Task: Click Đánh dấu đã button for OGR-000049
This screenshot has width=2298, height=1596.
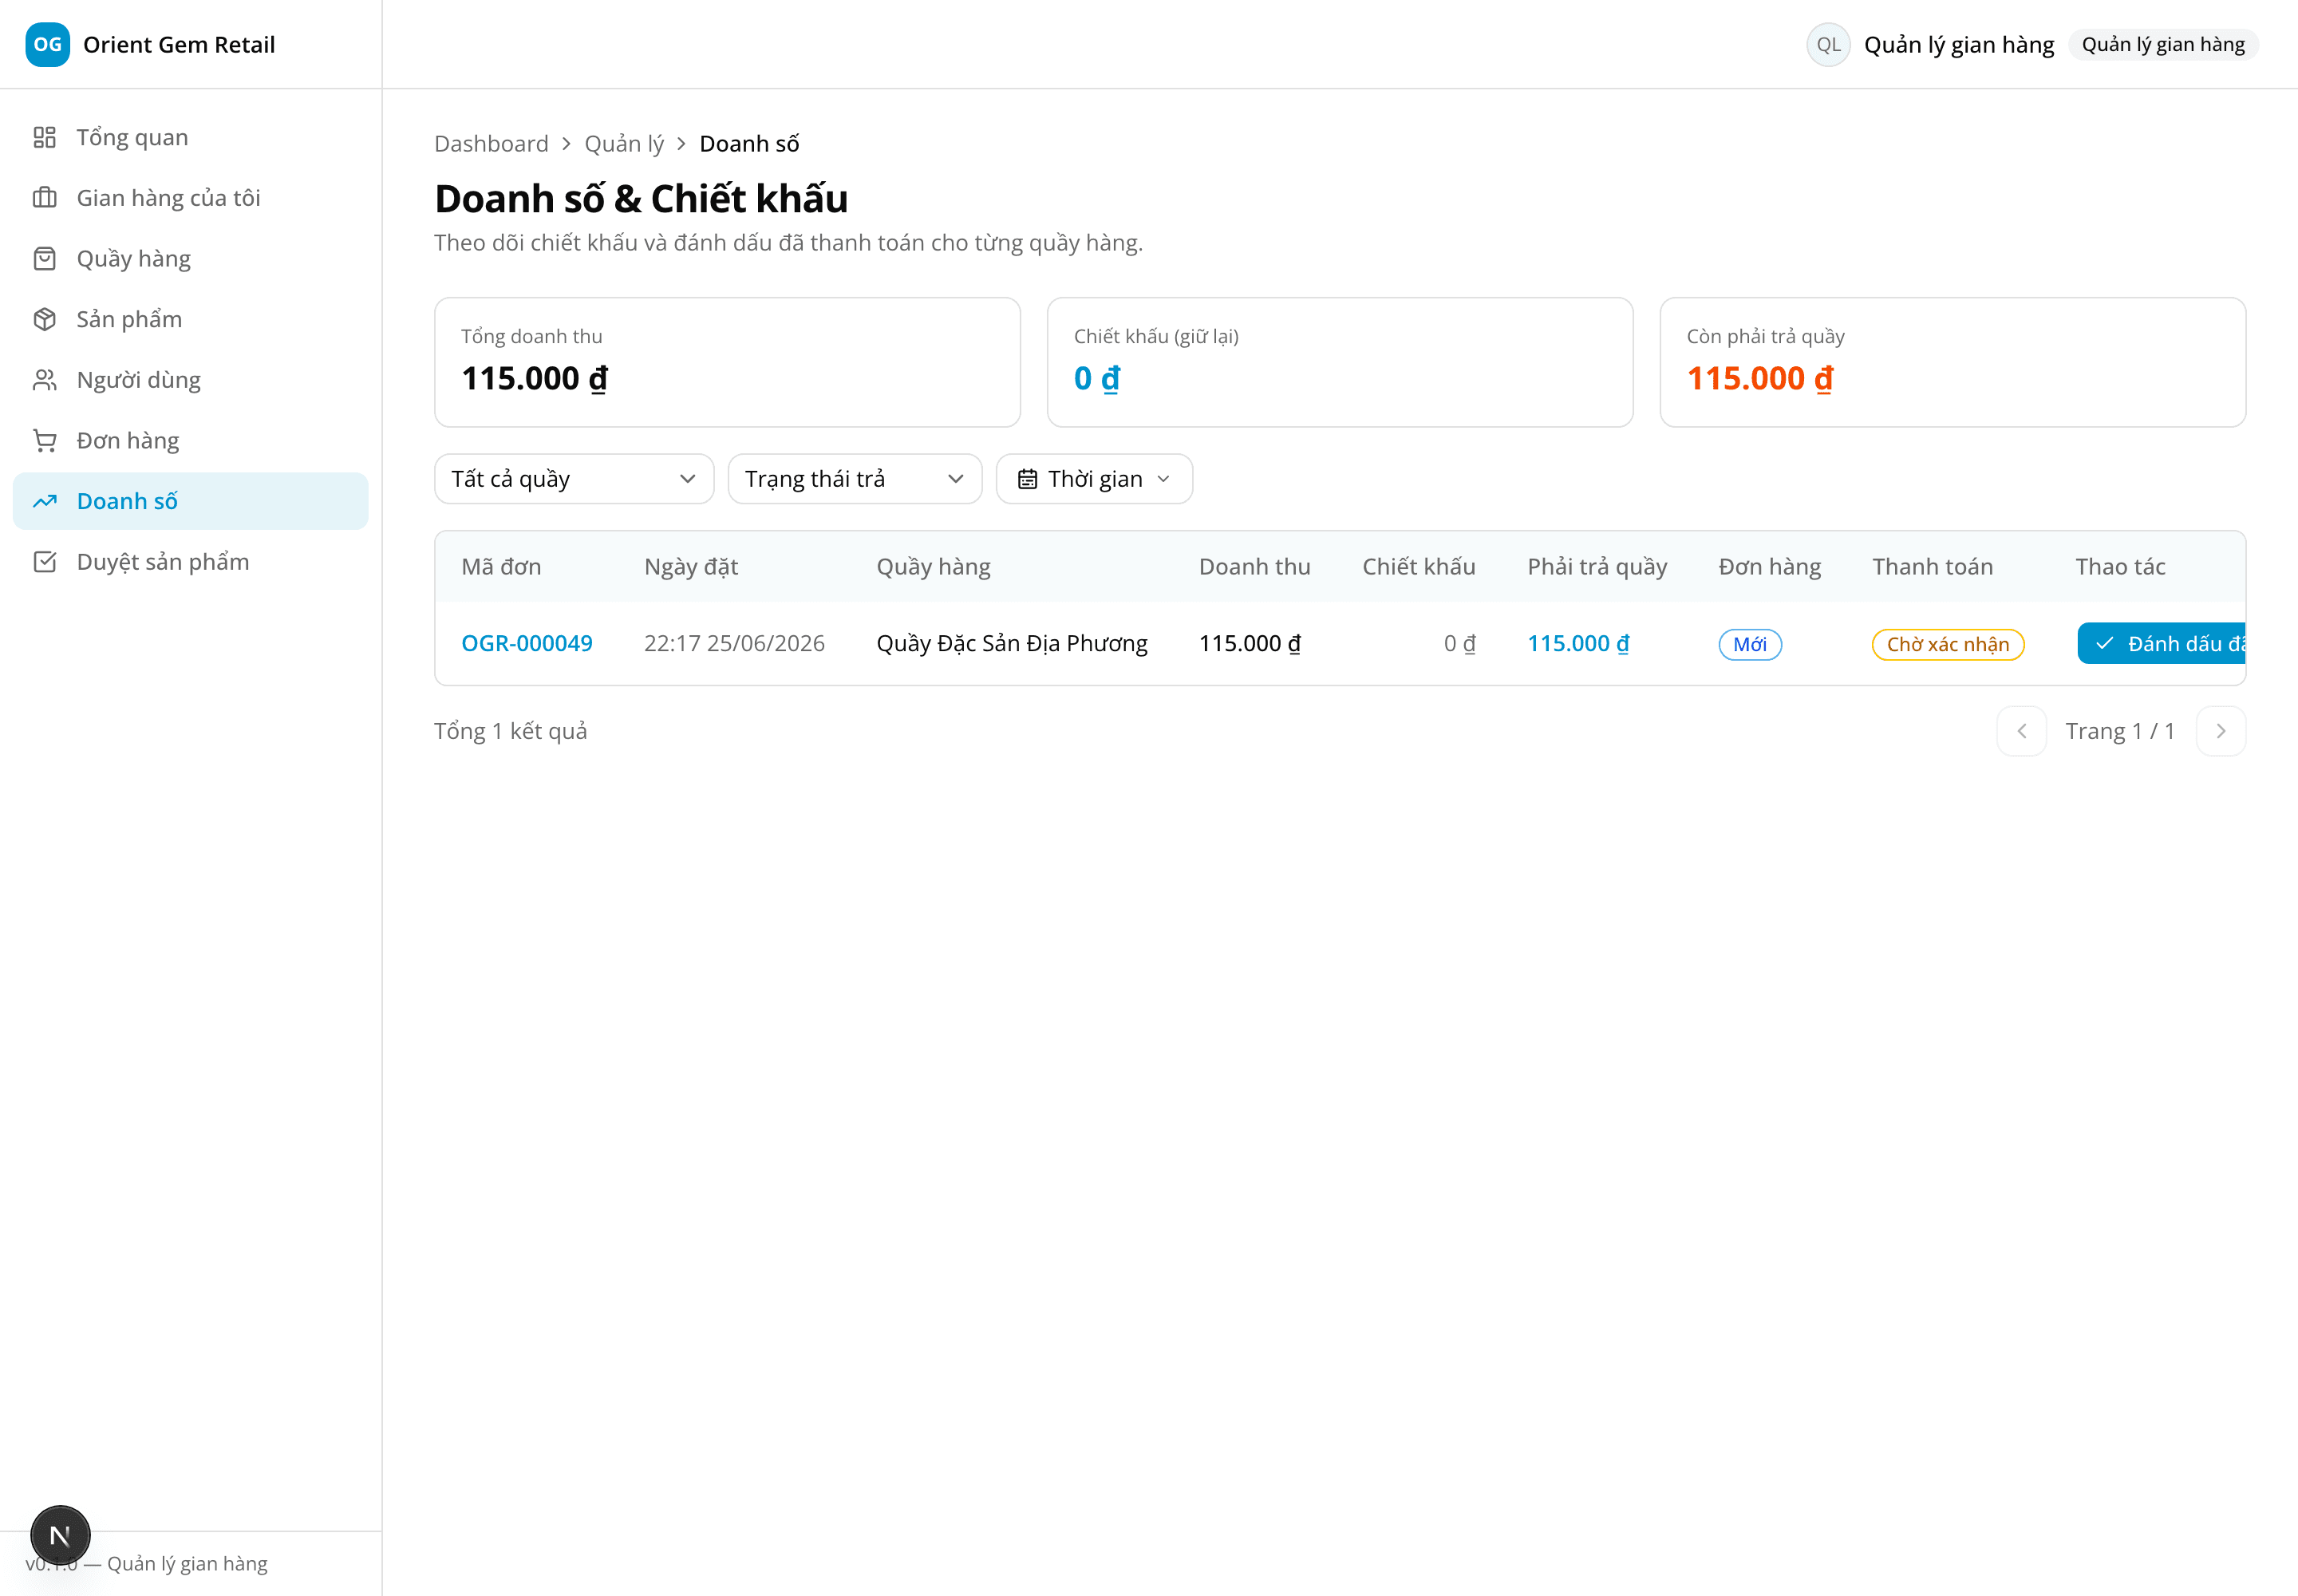Action: 2161,643
